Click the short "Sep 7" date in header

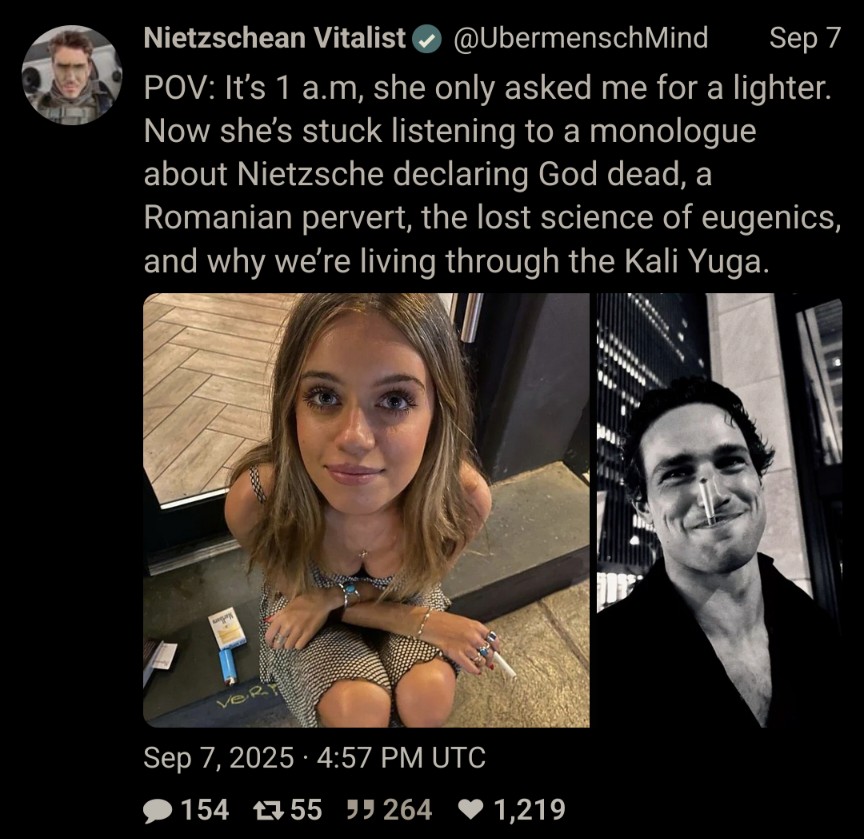click(805, 39)
